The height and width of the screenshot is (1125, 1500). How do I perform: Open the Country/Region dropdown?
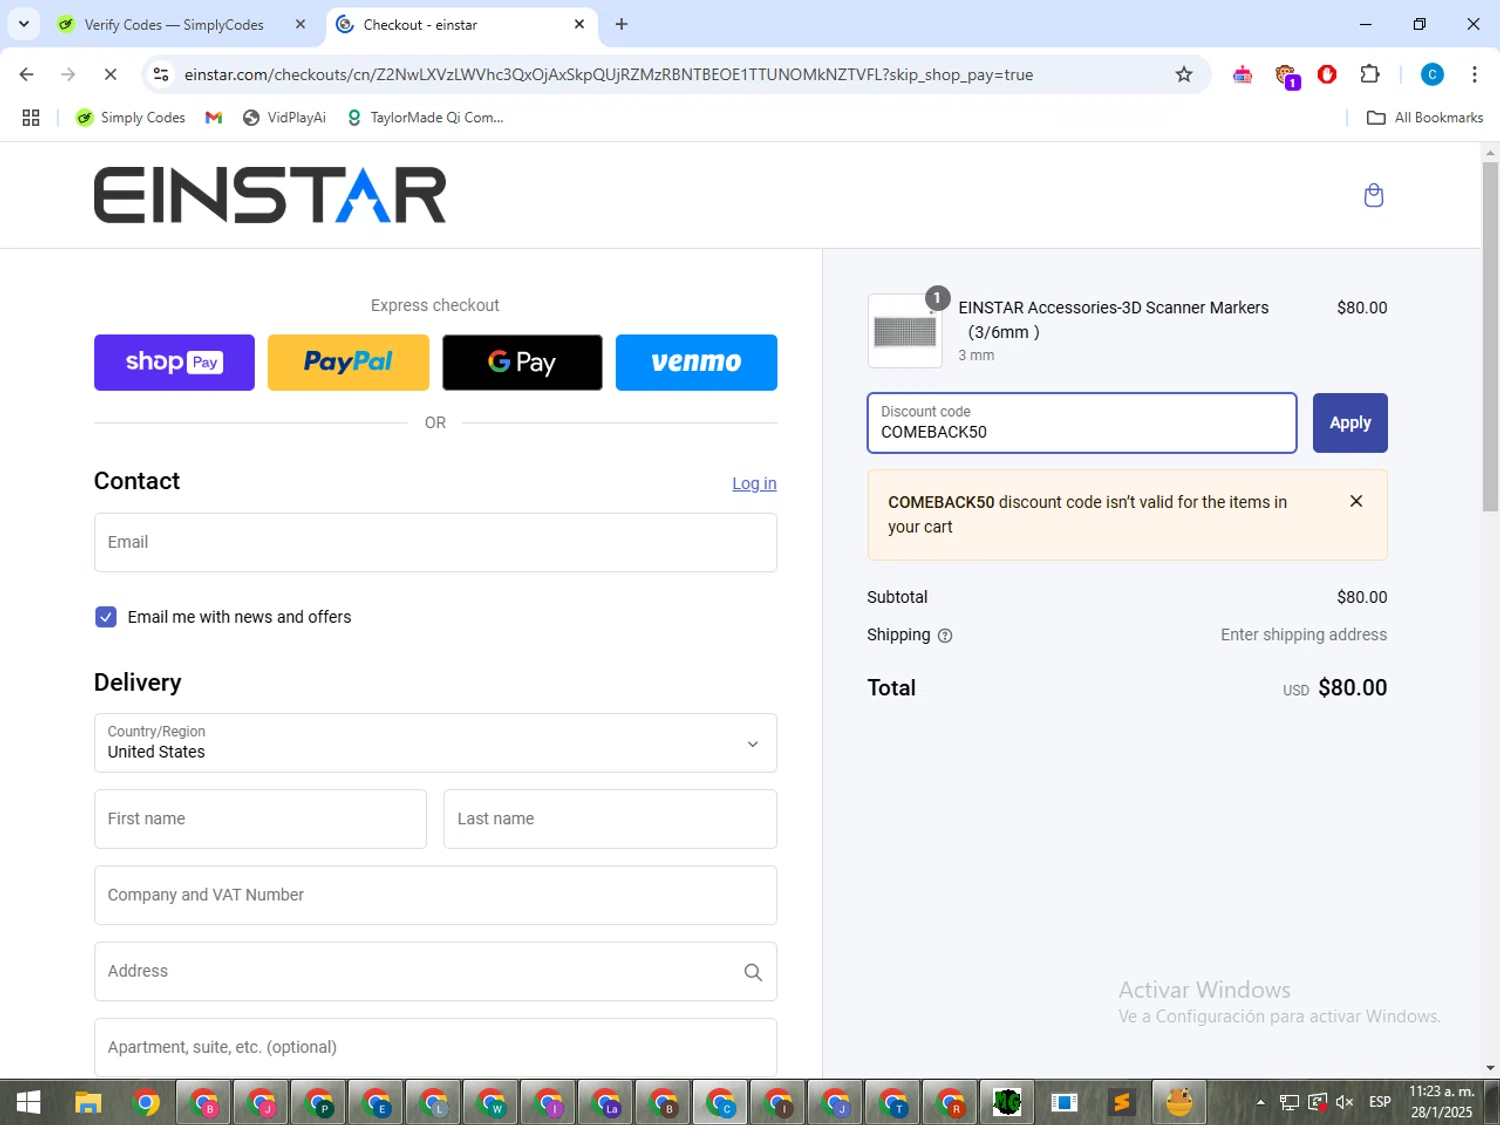click(435, 743)
